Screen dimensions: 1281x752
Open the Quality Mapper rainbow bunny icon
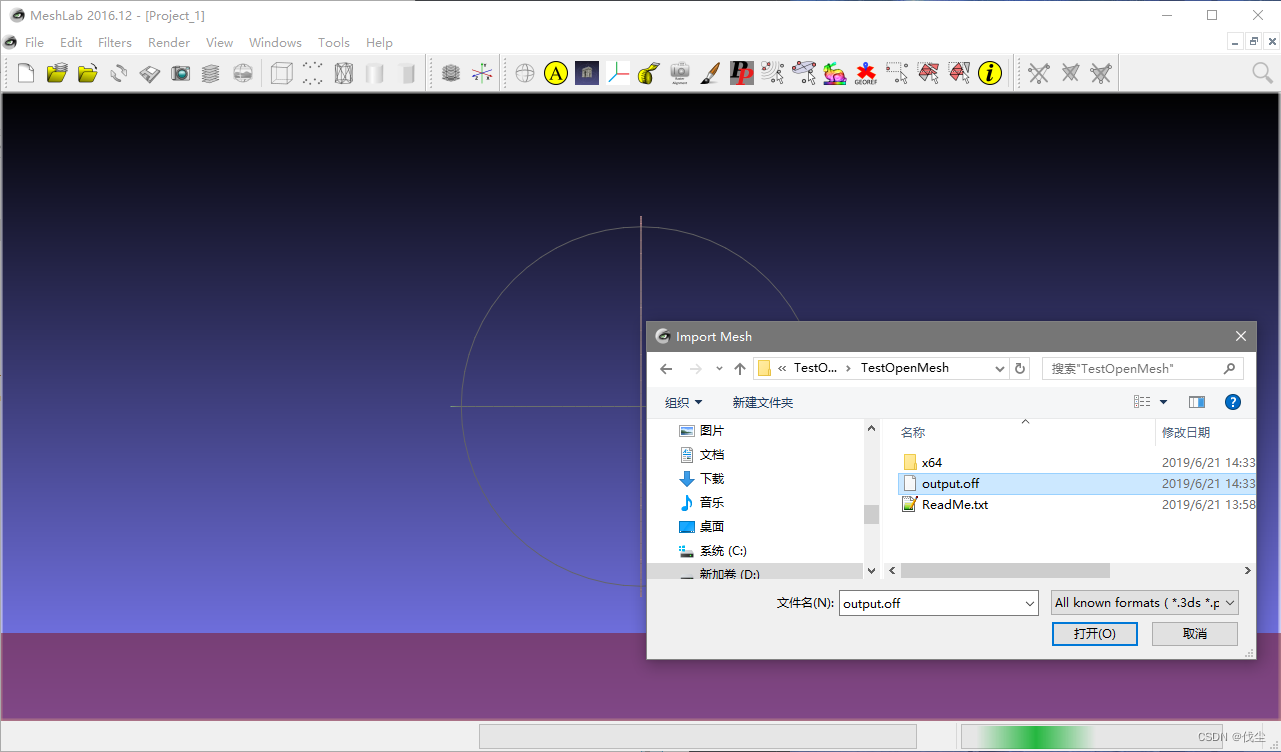[x=835, y=72]
